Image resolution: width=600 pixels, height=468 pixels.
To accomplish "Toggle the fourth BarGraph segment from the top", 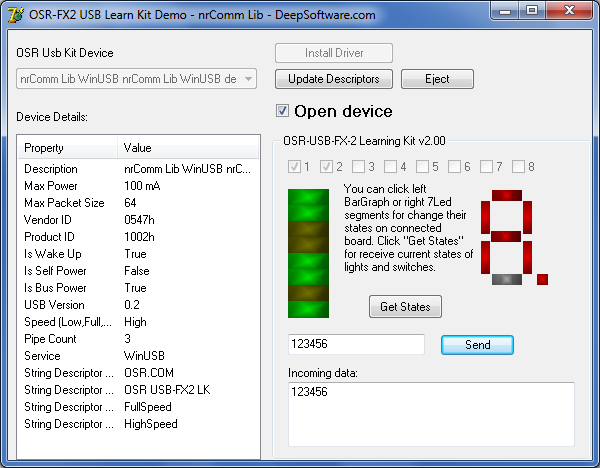I will [308, 245].
